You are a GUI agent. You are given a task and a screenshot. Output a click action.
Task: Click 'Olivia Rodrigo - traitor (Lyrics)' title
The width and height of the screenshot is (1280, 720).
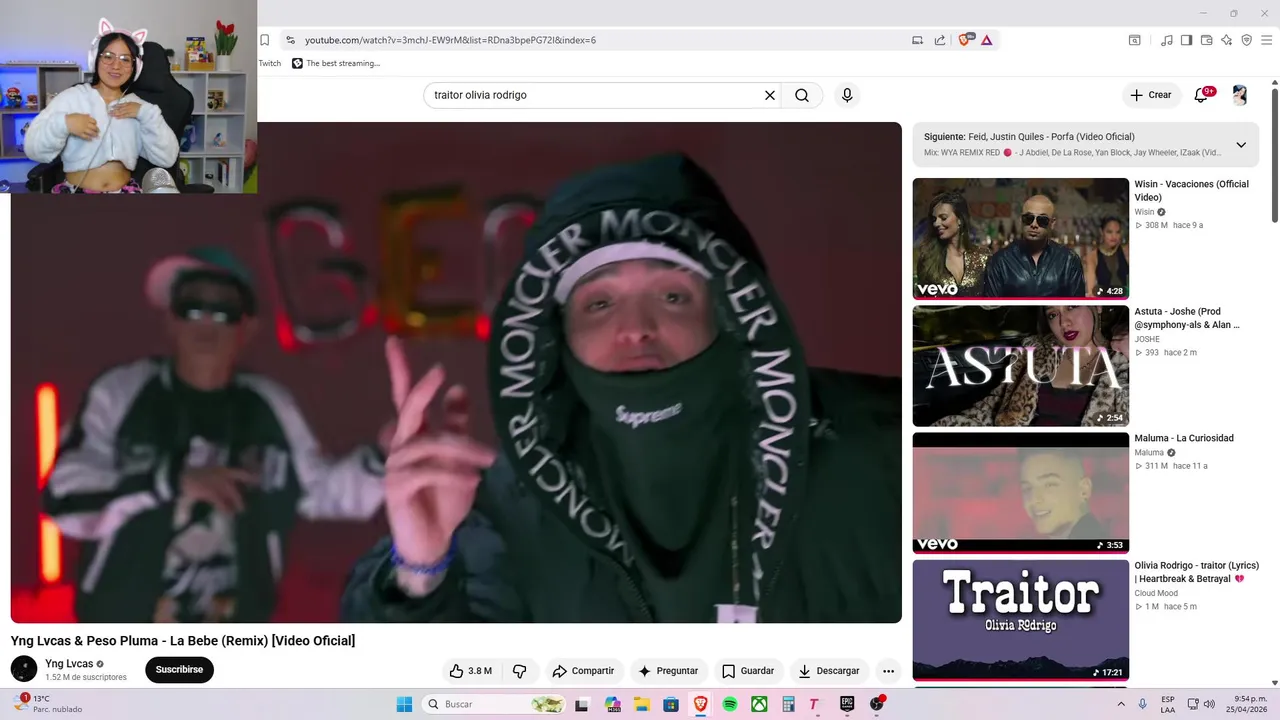[1196, 572]
